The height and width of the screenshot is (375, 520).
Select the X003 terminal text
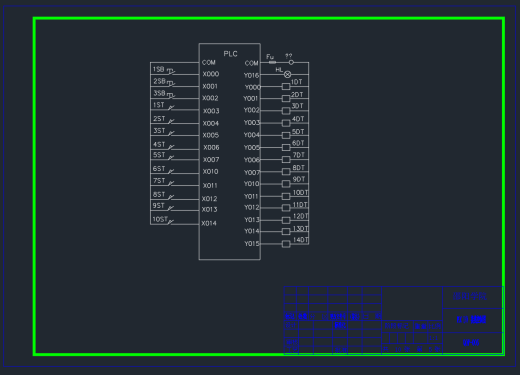point(211,111)
